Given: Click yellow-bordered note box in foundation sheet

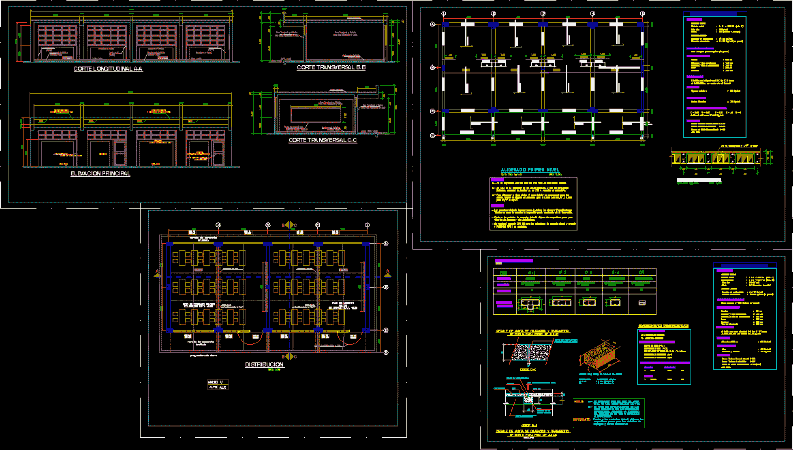Looking at the screenshot, I should click(x=617, y=411).
